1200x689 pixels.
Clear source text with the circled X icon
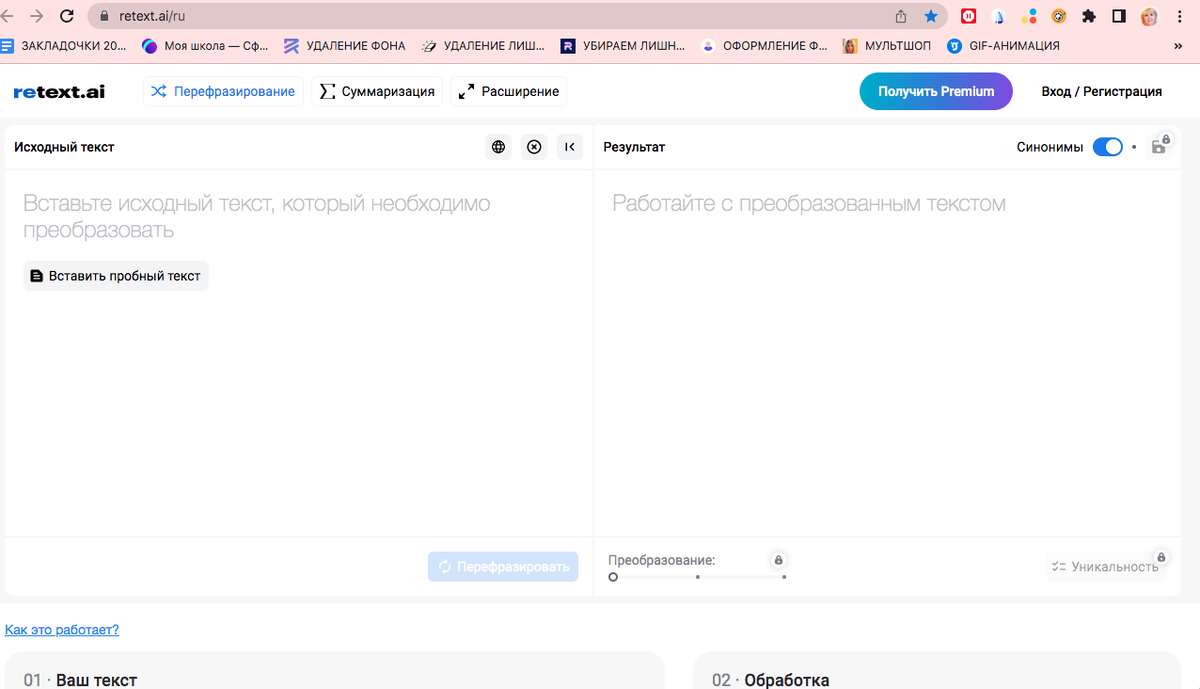(x=534, y=147)
